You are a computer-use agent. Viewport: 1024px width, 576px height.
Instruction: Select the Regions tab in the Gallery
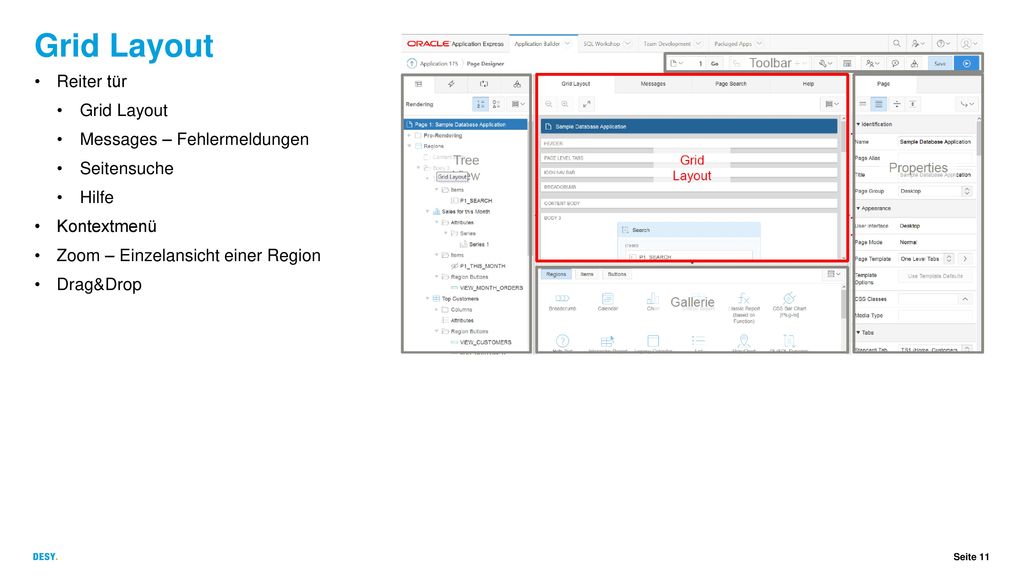coord(556,274)
